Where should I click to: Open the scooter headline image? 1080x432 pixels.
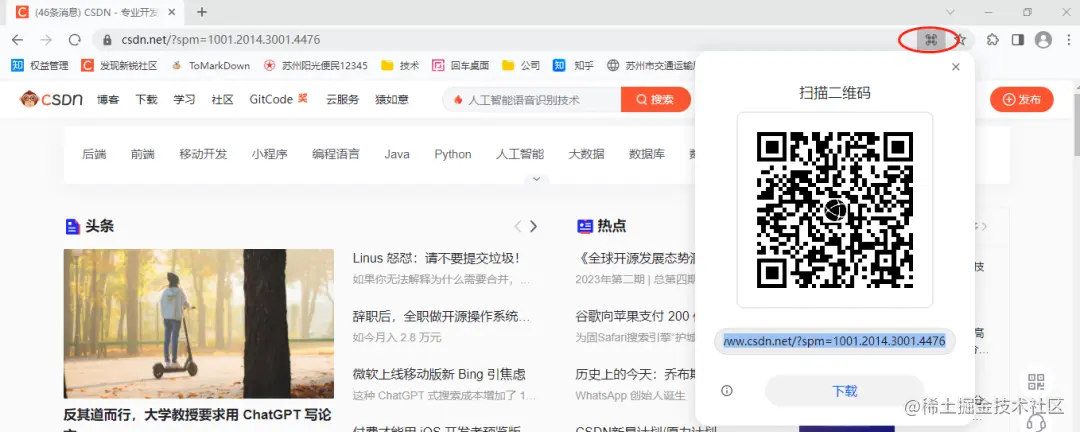[x=198, y=324]
